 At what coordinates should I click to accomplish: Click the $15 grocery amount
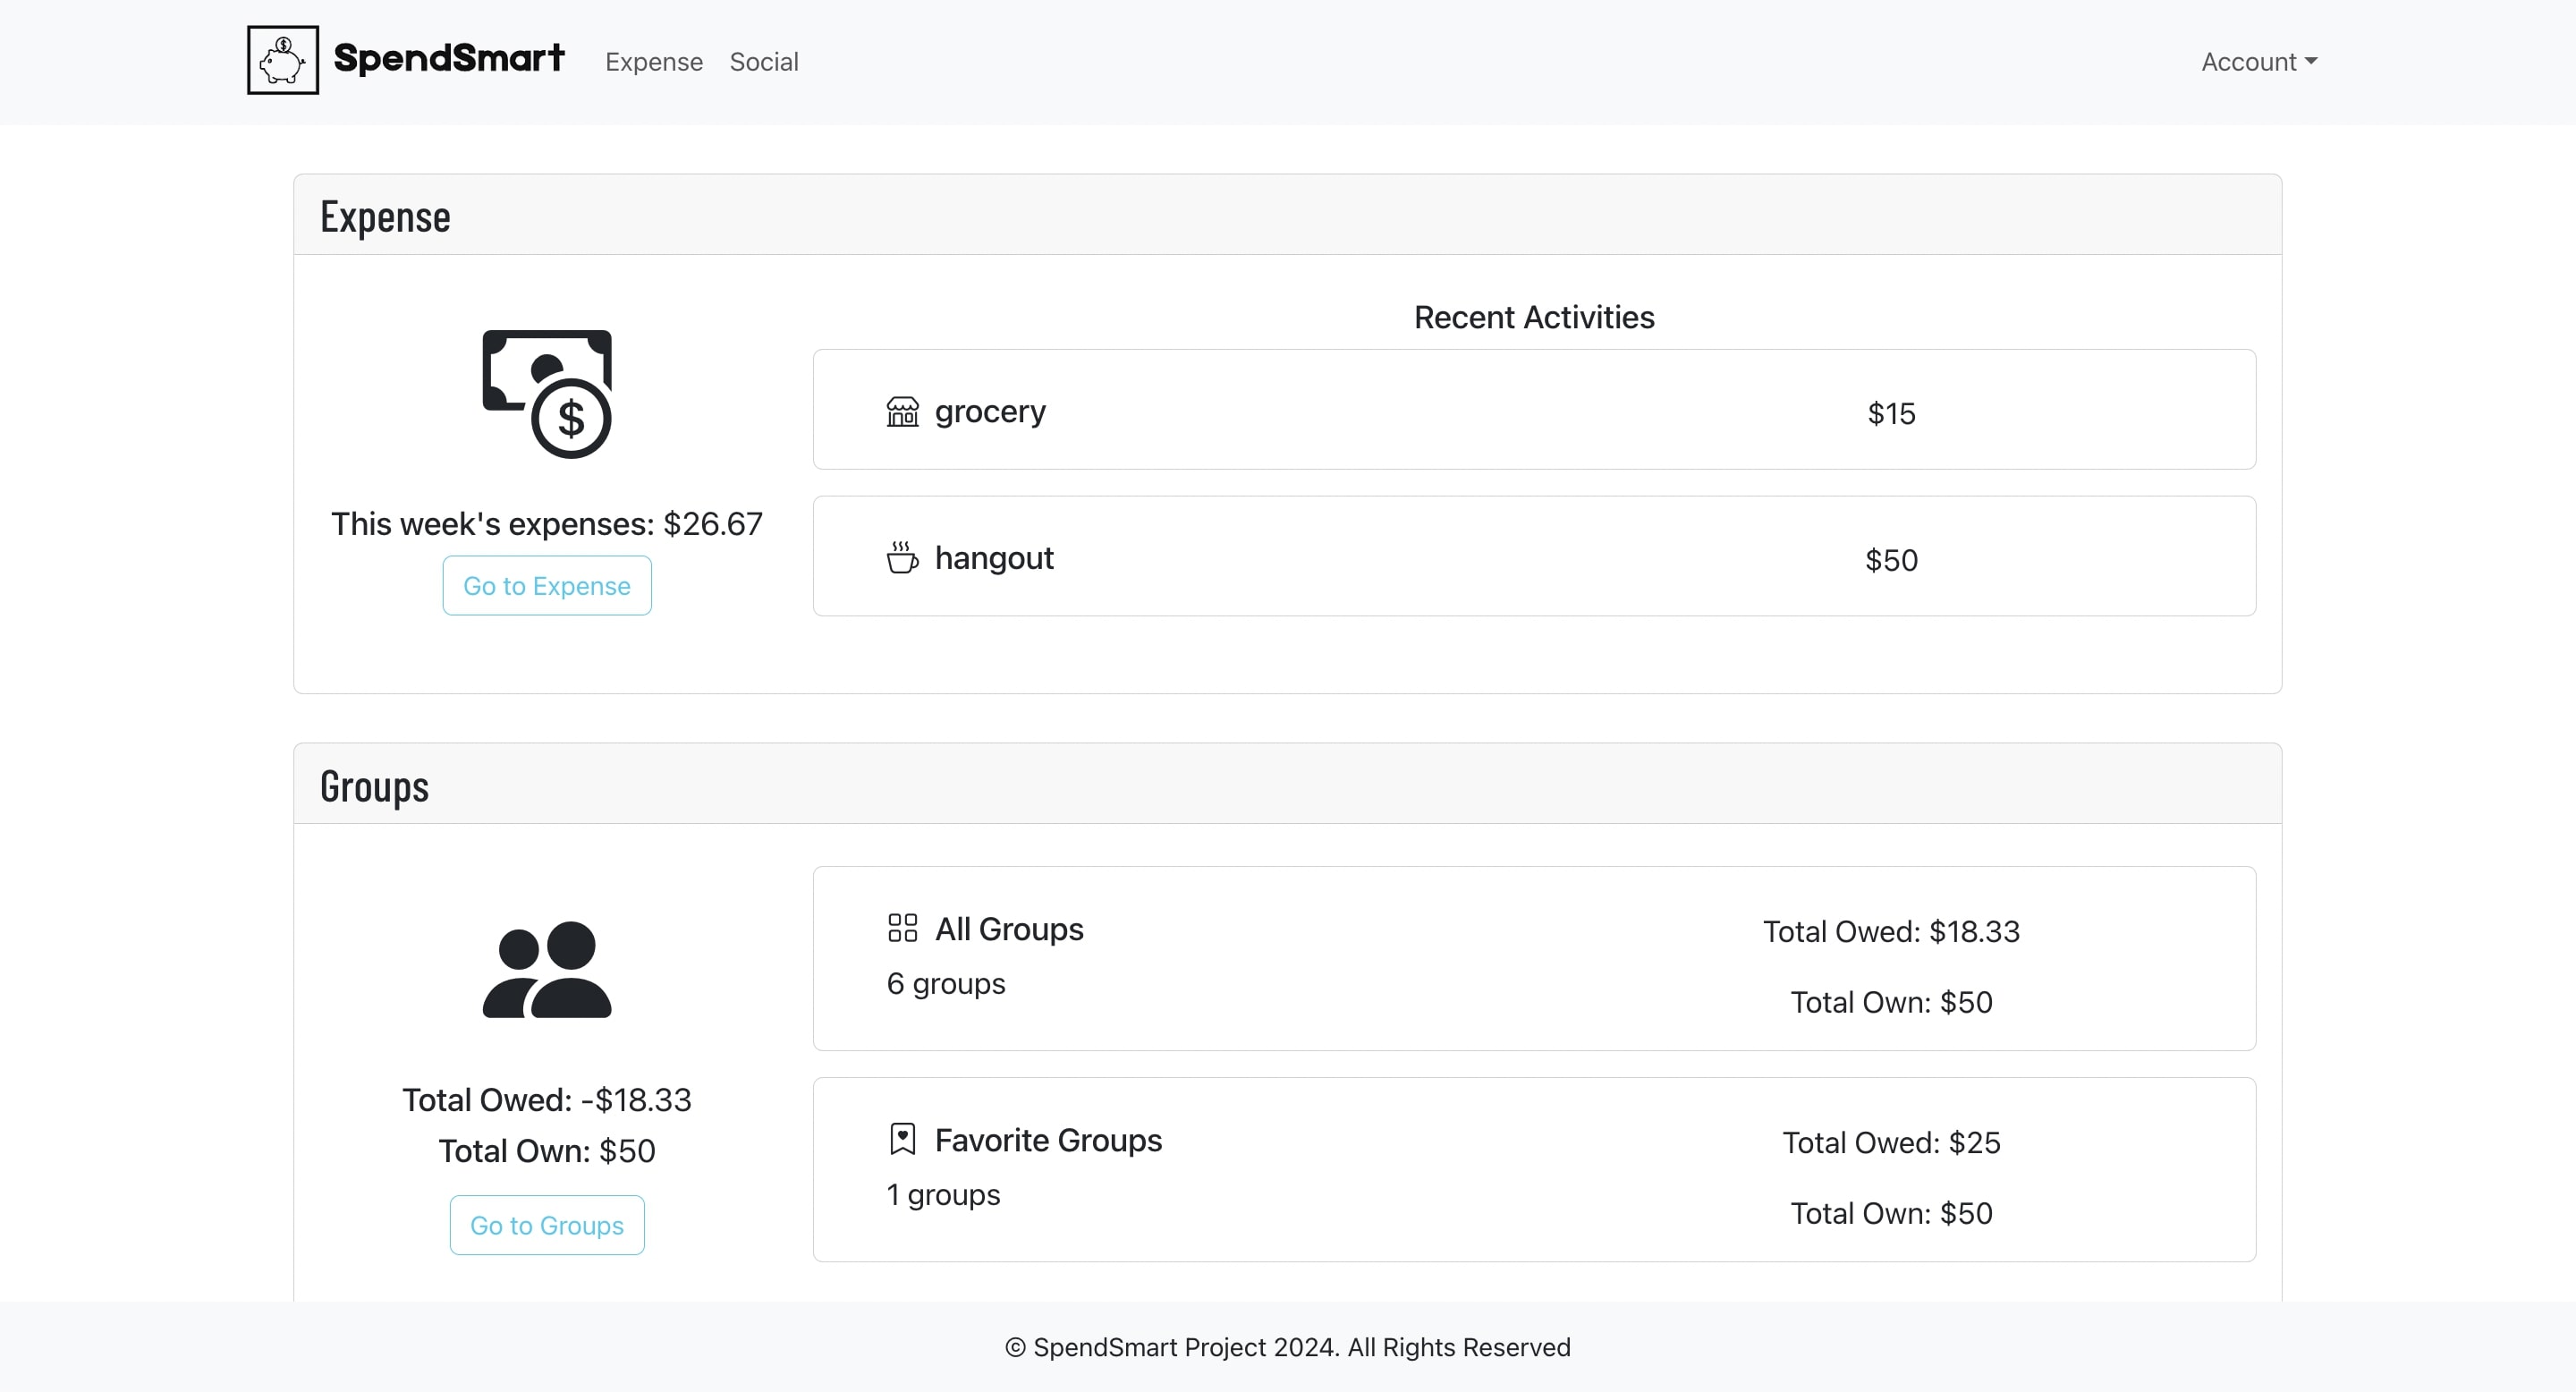(1891, 413)
